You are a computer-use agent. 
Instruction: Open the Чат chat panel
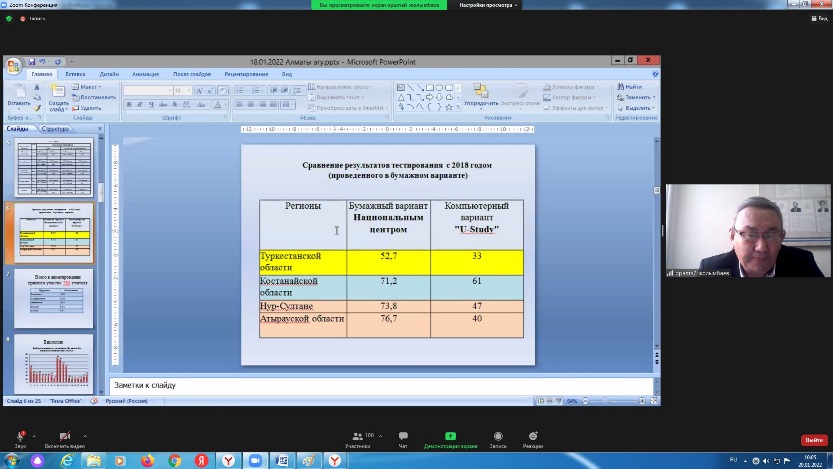tap(403, 436)
